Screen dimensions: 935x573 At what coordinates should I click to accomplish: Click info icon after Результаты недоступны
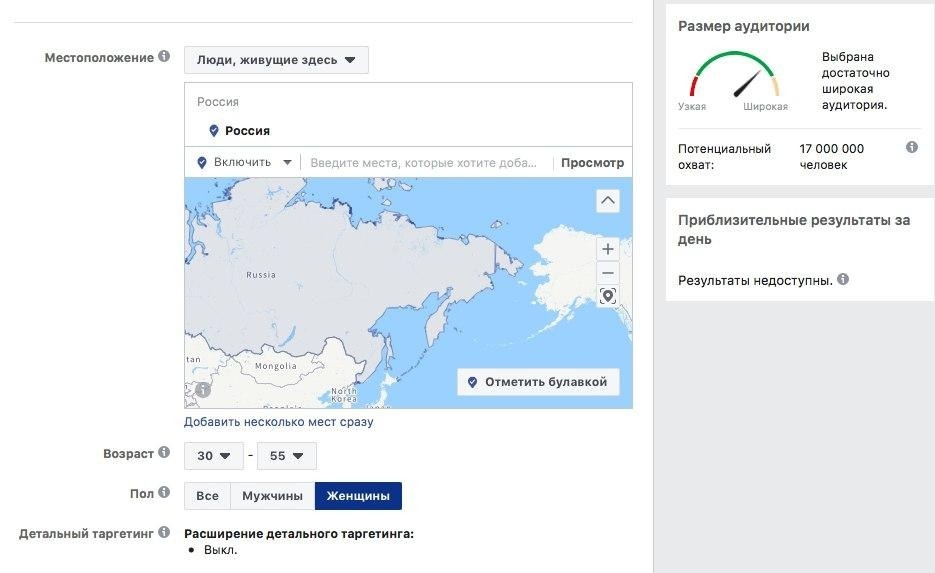pyautogui.click(x=843, y=279)
